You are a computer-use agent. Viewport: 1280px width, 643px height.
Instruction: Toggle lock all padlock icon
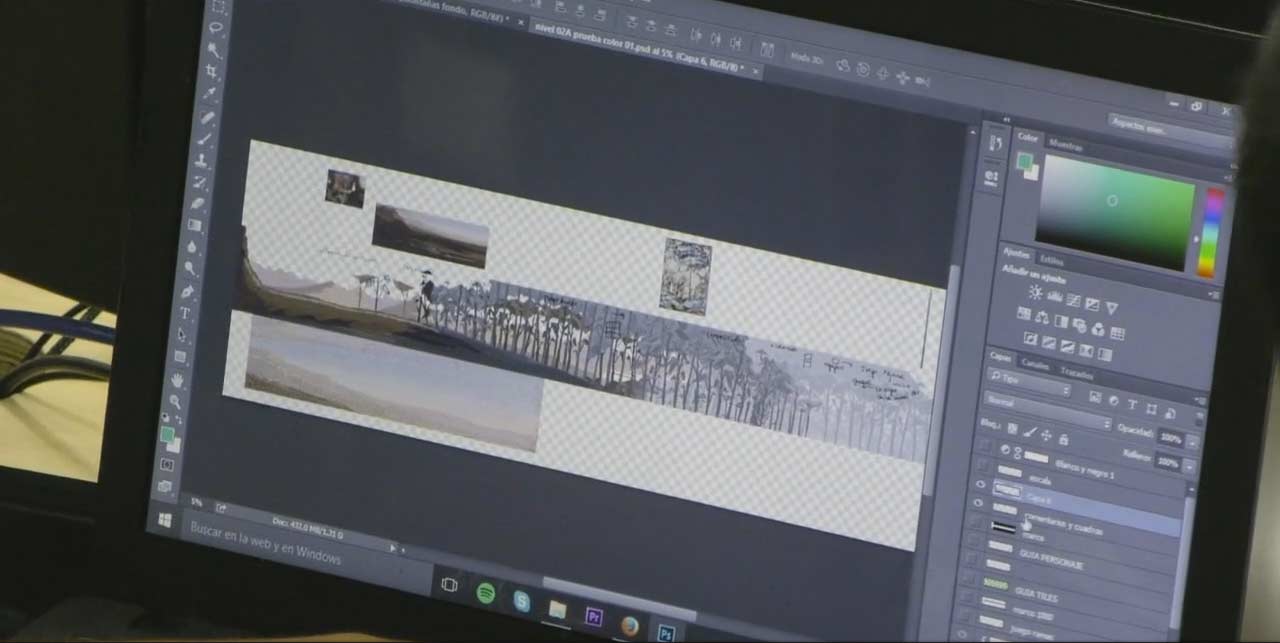(1063, 439)
